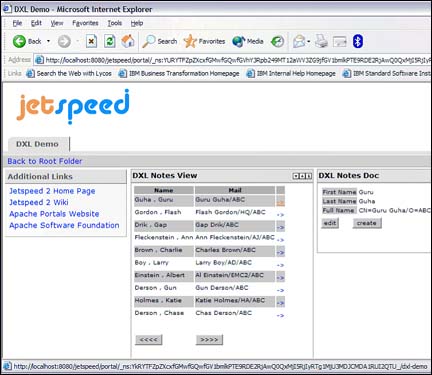
Task: Click the arrow icon for Gordon, Flash row
Action: (280, 215)
